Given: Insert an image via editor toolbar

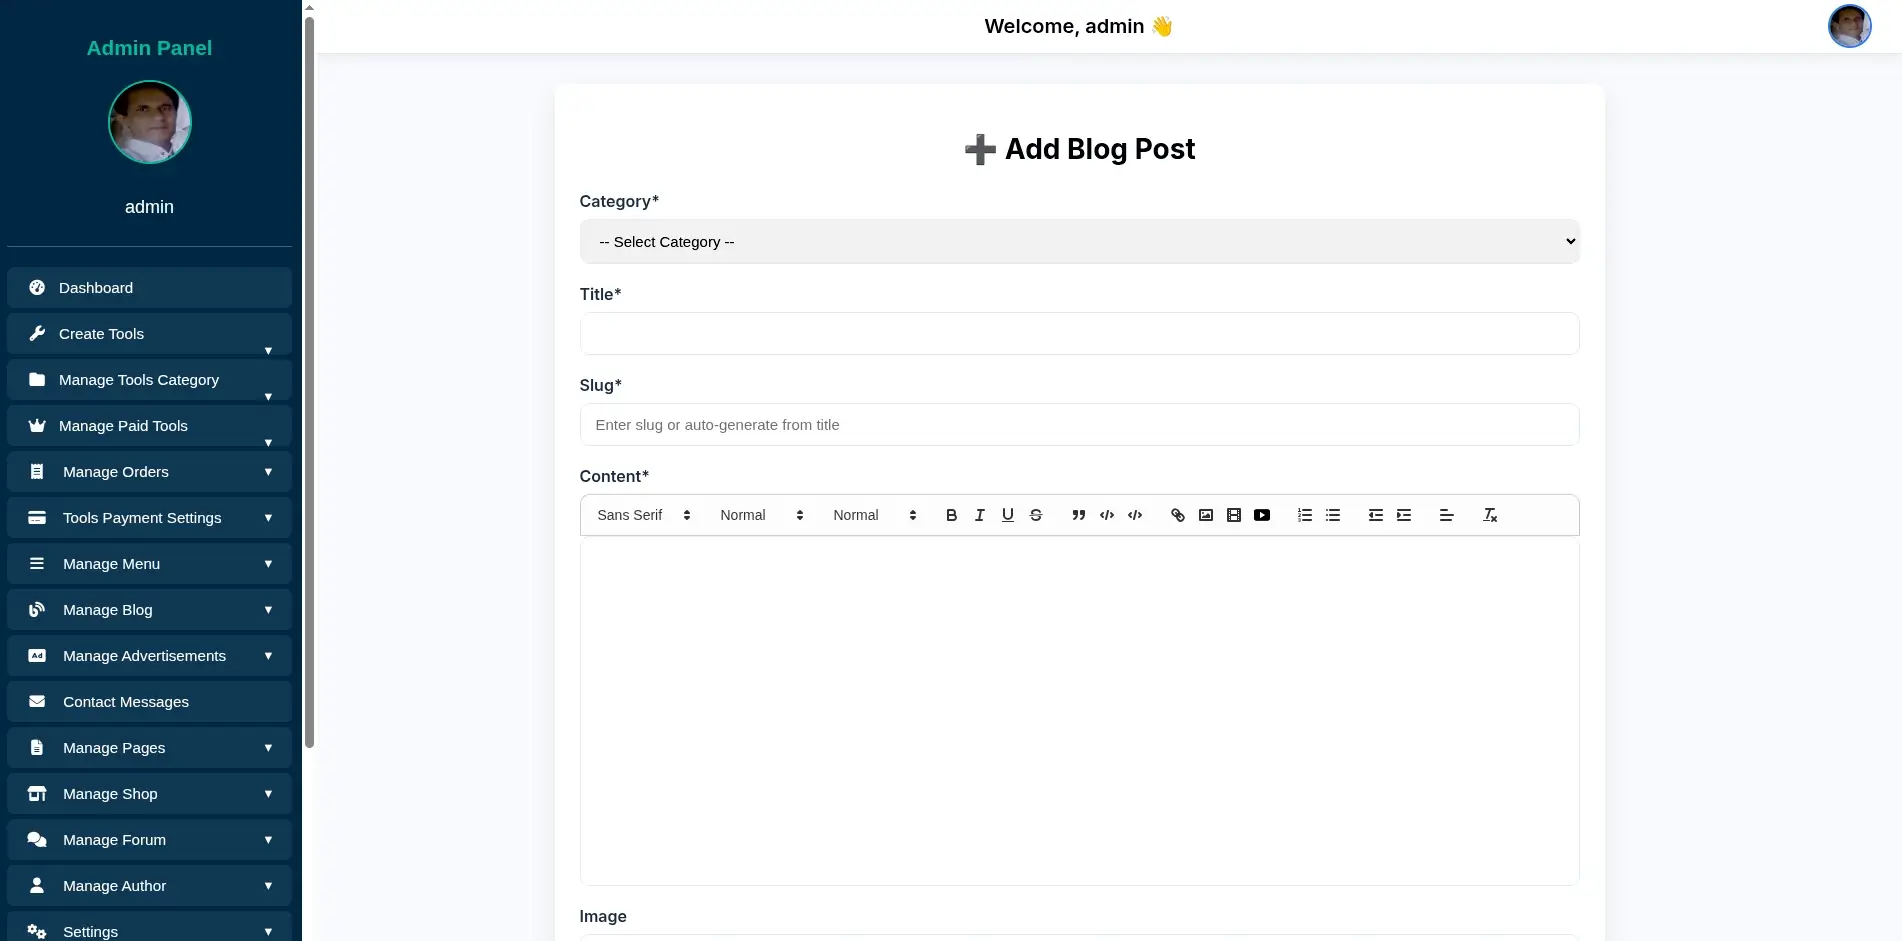Looking at the screenshot, I should [x=1205, y=515].
